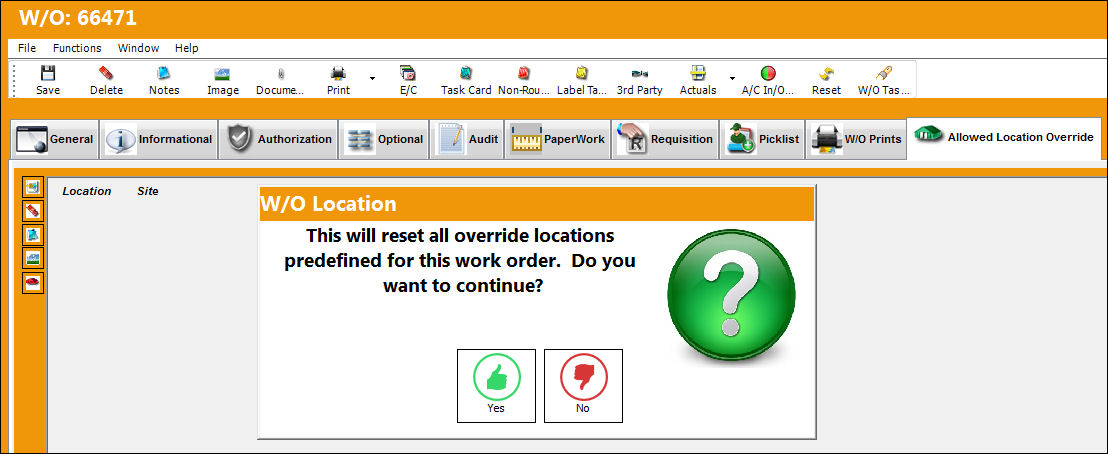This screenshot has height=454, width=1108.
Task: Click the W/O Location dialog title bar
Action: (x=537, y=204)
